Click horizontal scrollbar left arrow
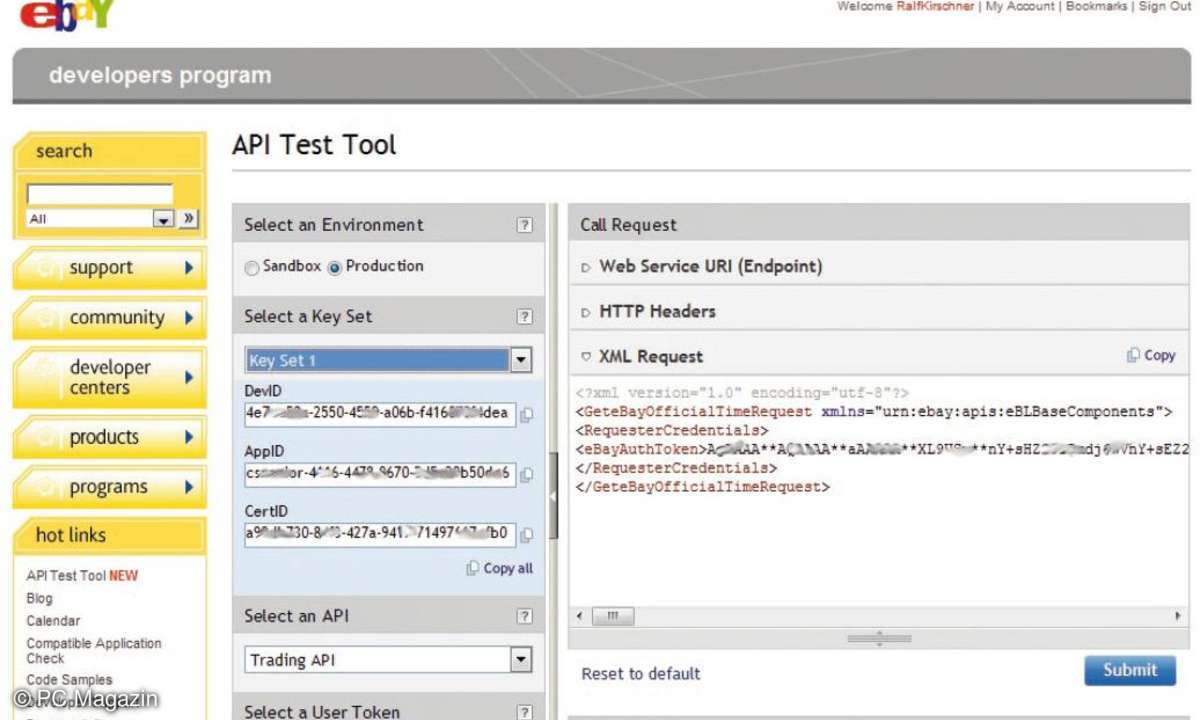This screenshot has height=720, width=1200. (x=580, y=616)
